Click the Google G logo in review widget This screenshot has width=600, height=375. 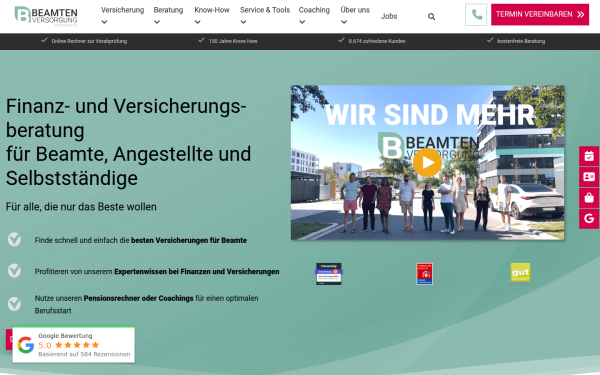(x=26, y=345)
